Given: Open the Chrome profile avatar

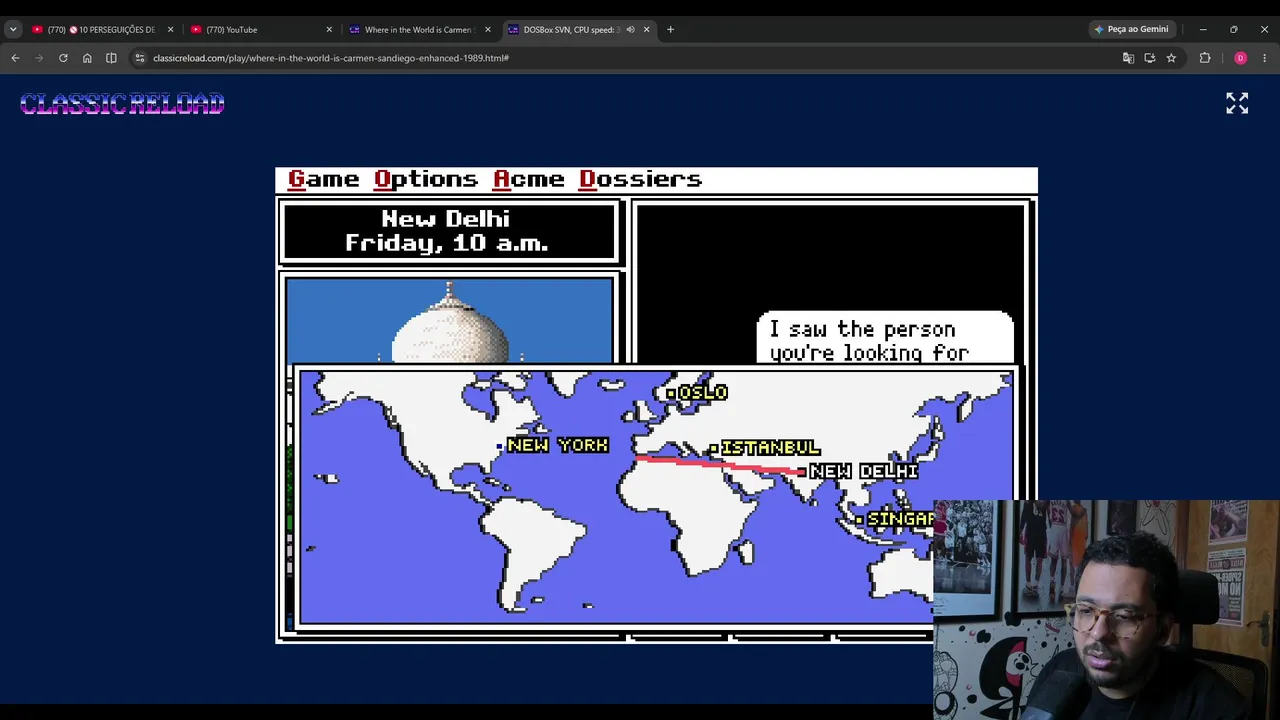Looking at the screenshot, I should pos(1240,58).
